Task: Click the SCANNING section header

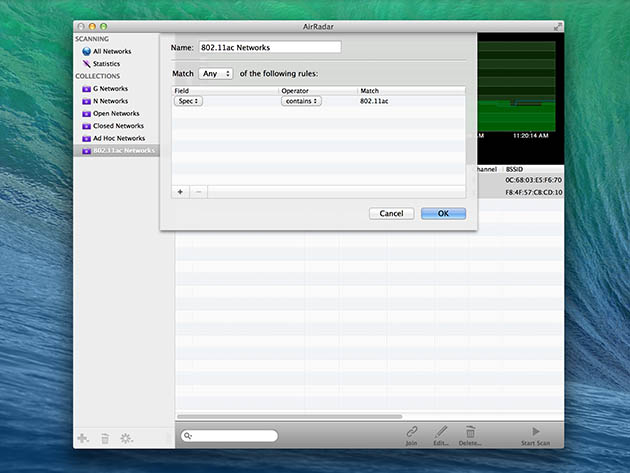Action: click(92, 39)
